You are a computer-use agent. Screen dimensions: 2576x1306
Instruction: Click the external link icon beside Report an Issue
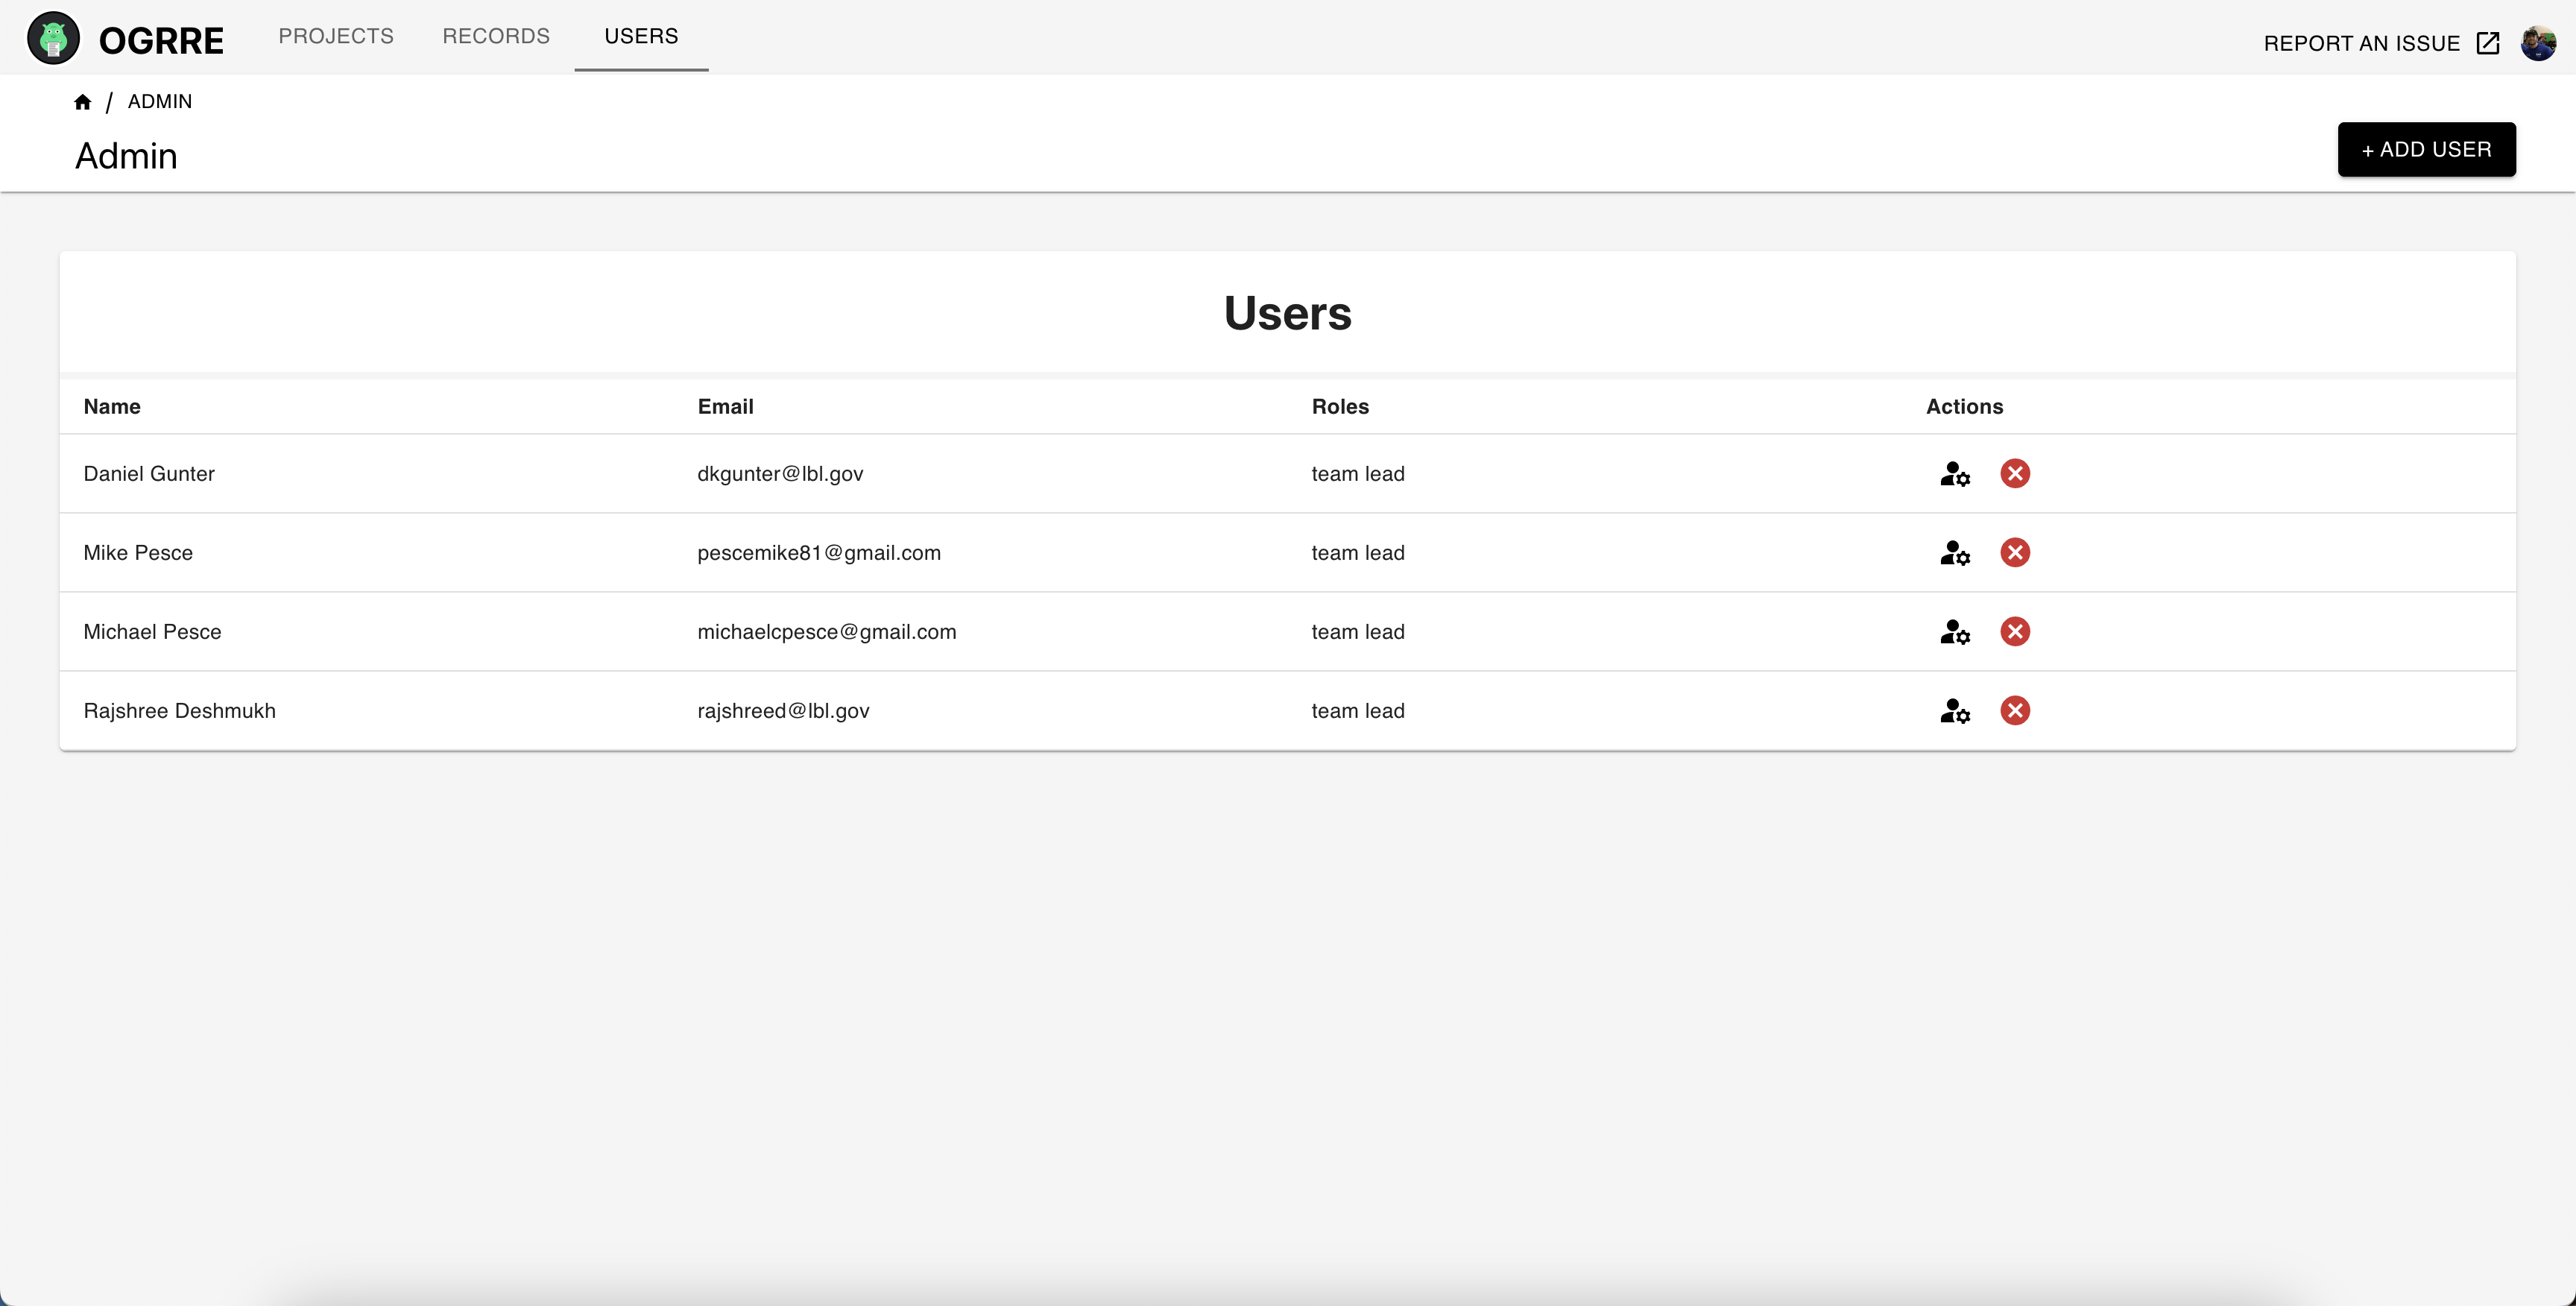pos(2488,43)
